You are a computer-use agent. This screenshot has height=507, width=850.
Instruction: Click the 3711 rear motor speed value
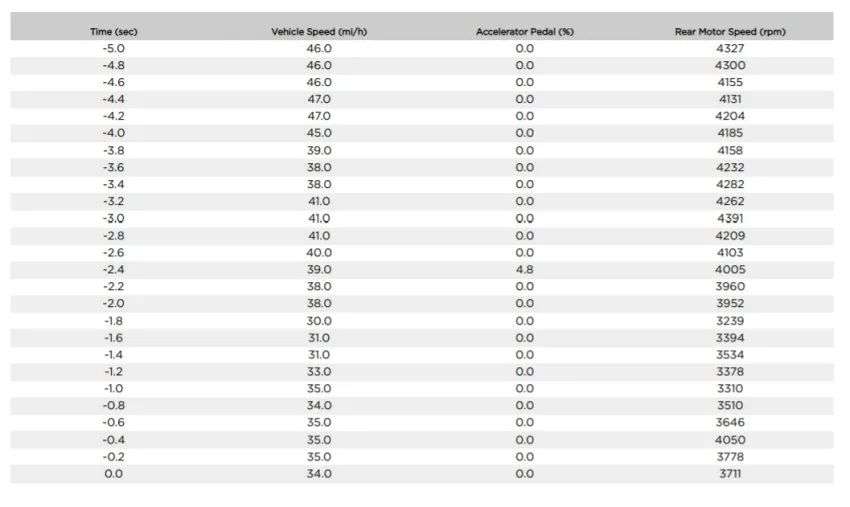tap(730, 474)
